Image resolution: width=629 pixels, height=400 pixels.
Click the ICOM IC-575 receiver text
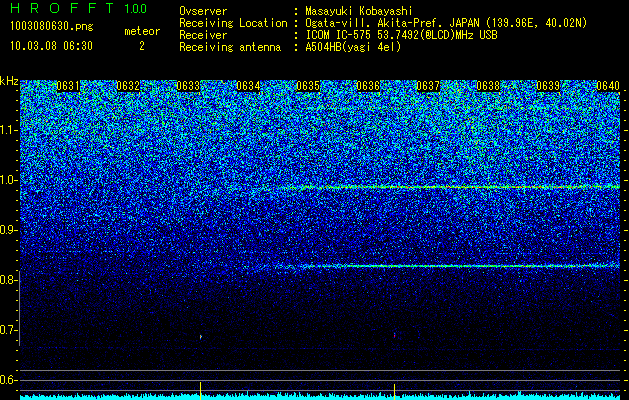point(401,35)
